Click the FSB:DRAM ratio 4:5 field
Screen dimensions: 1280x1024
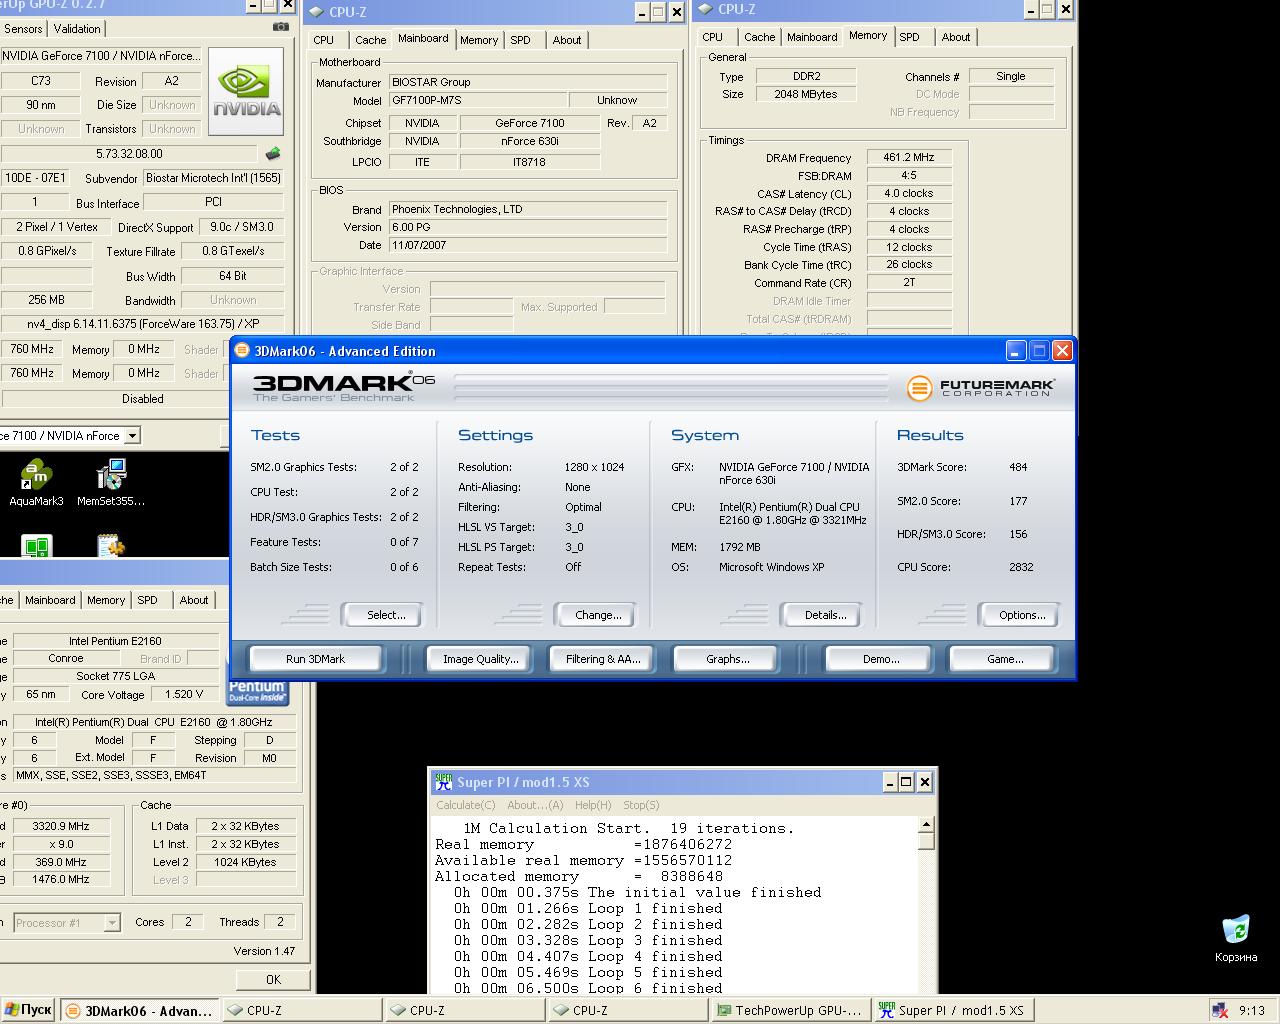[909, 175]
